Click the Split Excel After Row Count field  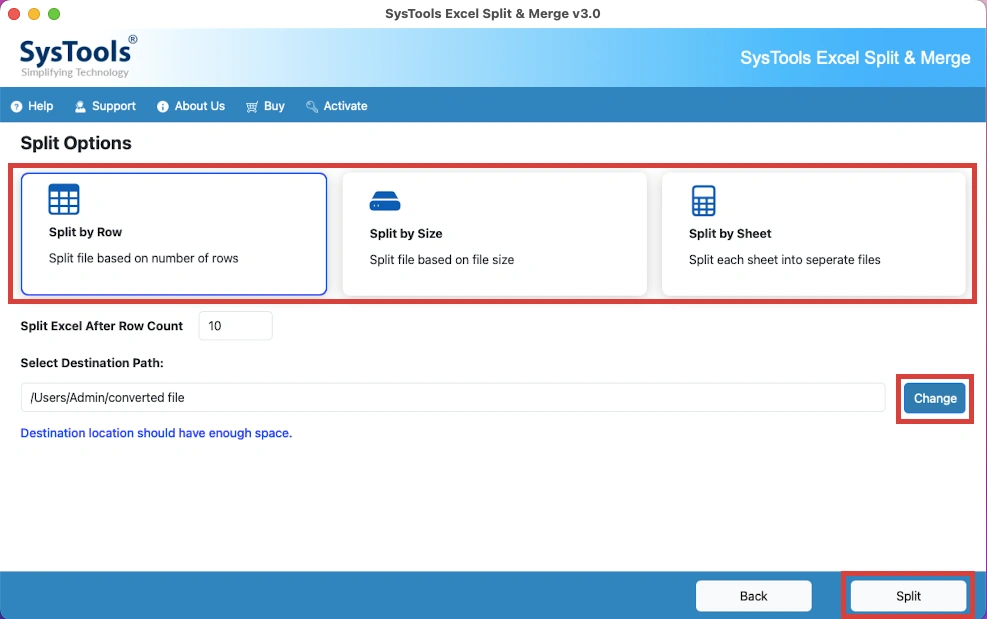235,326
